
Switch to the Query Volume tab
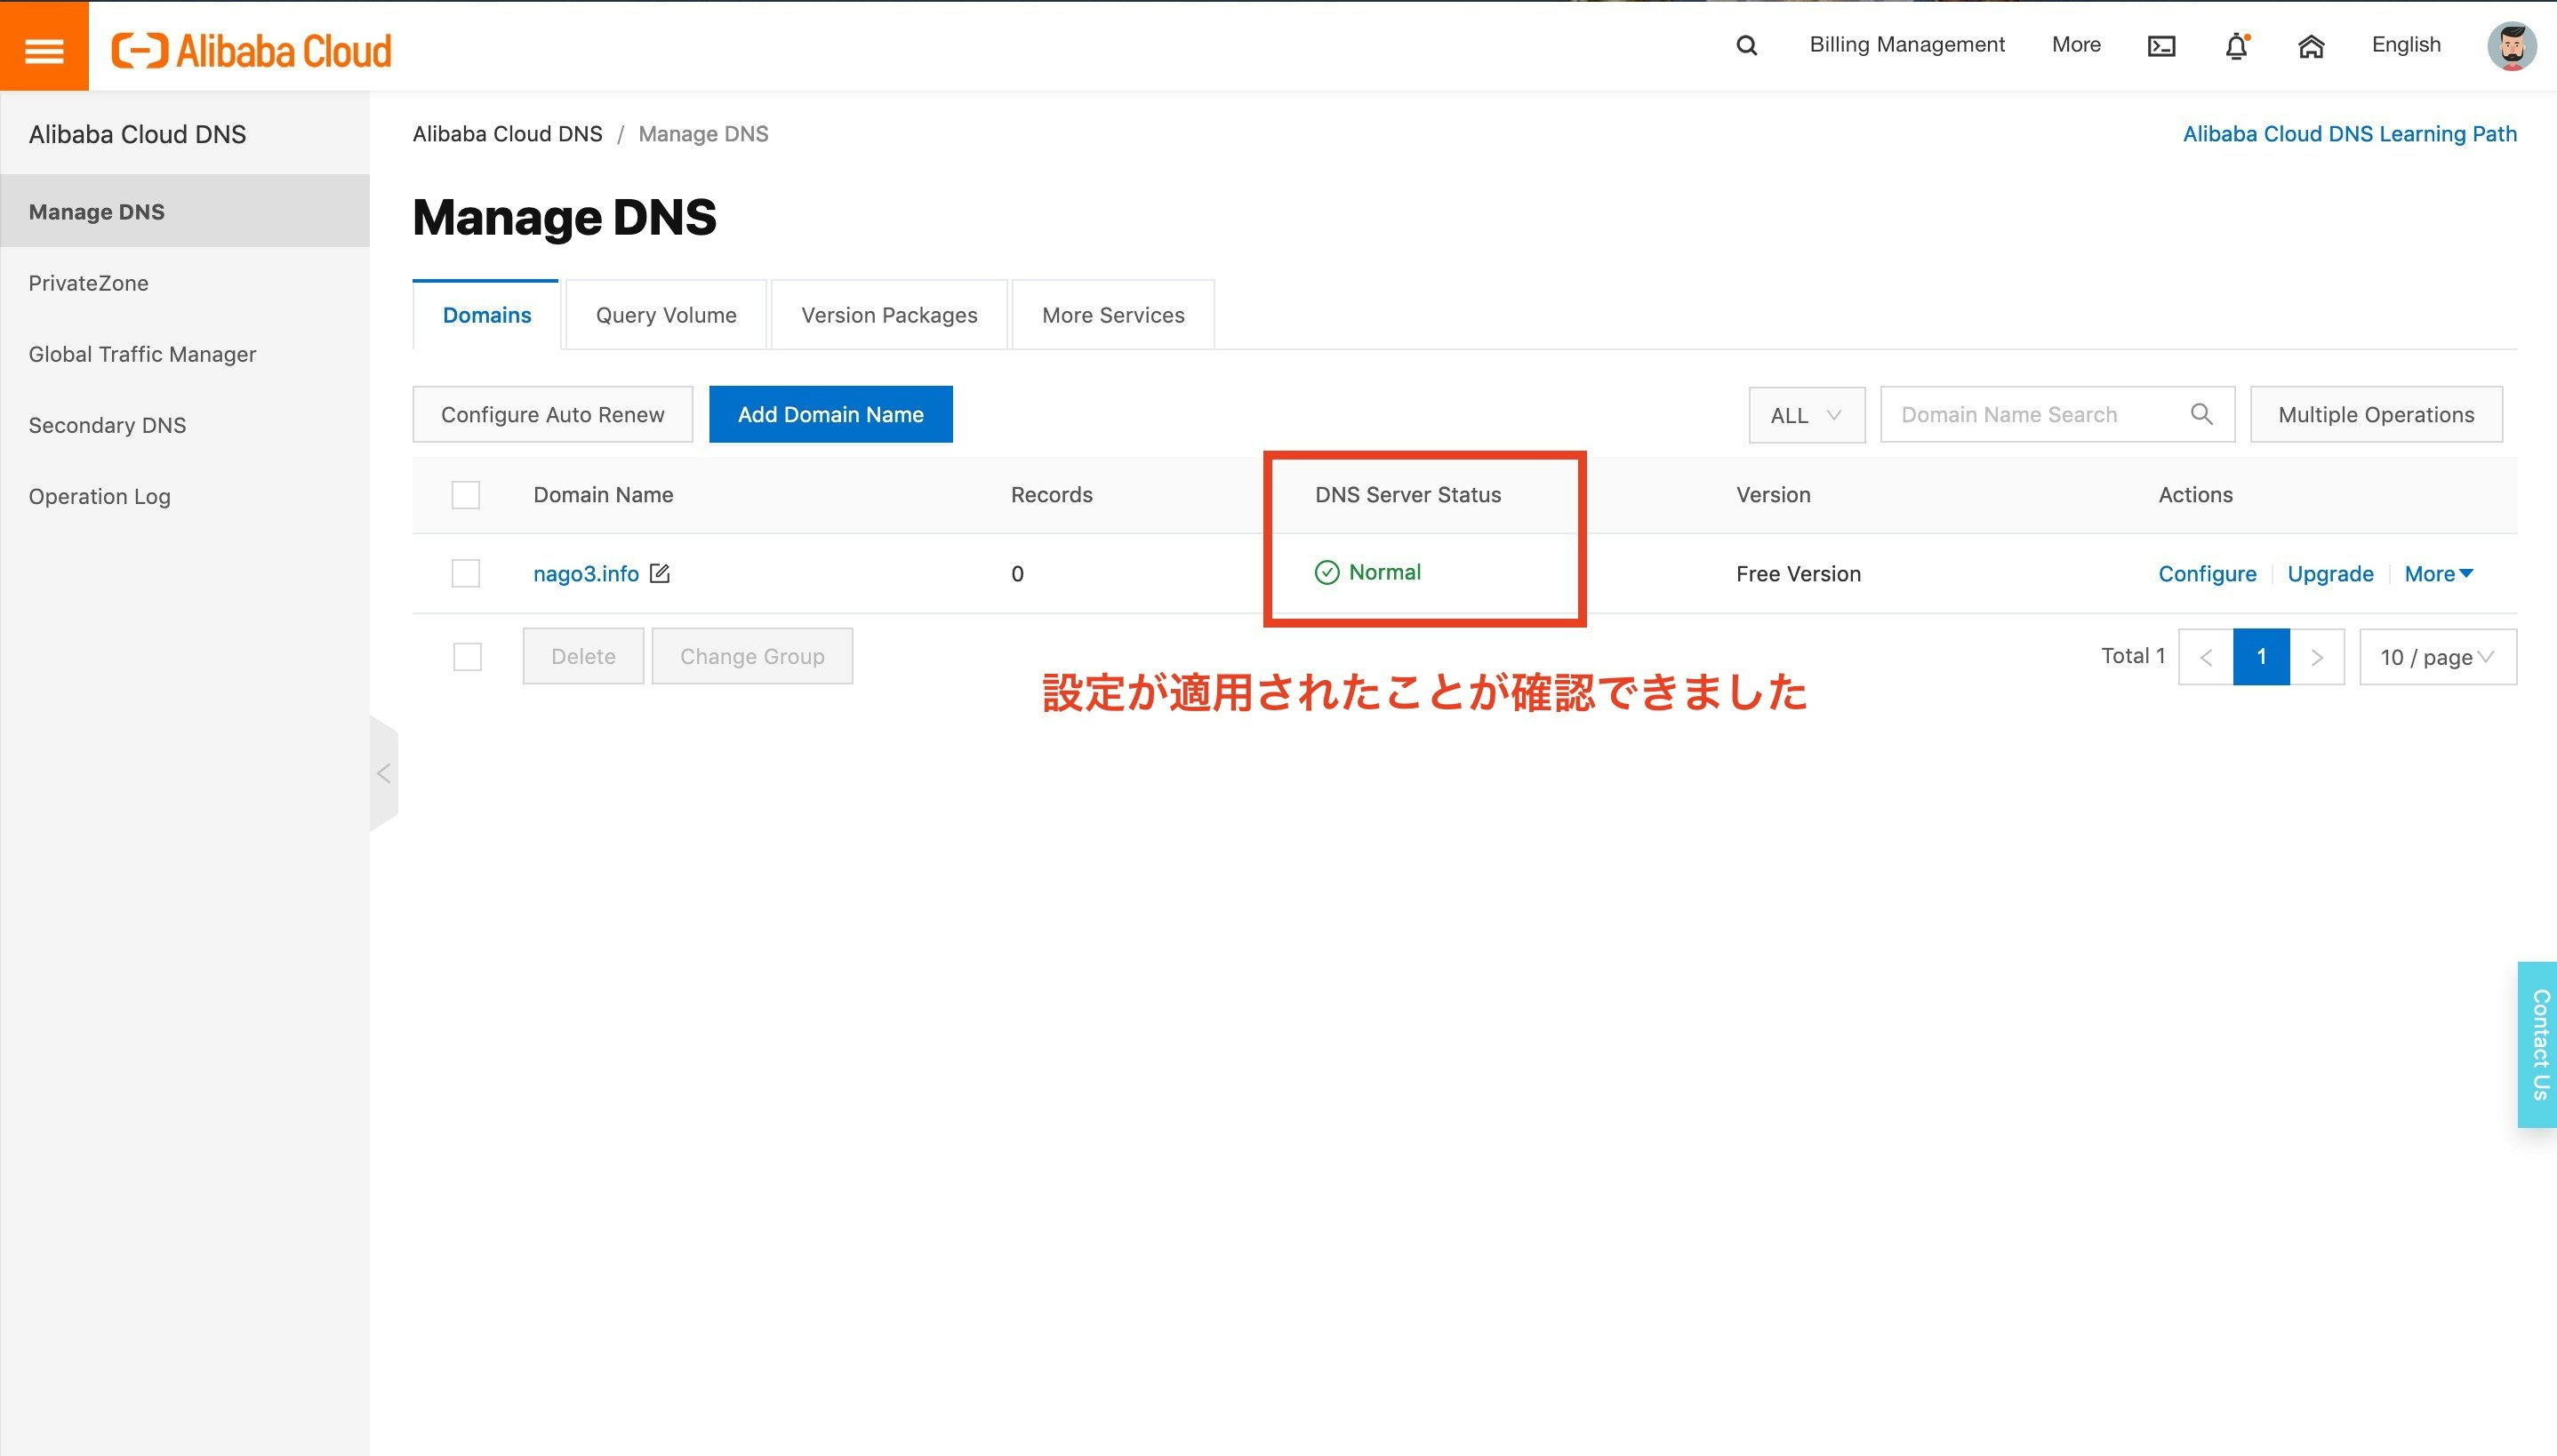[666, 315]
